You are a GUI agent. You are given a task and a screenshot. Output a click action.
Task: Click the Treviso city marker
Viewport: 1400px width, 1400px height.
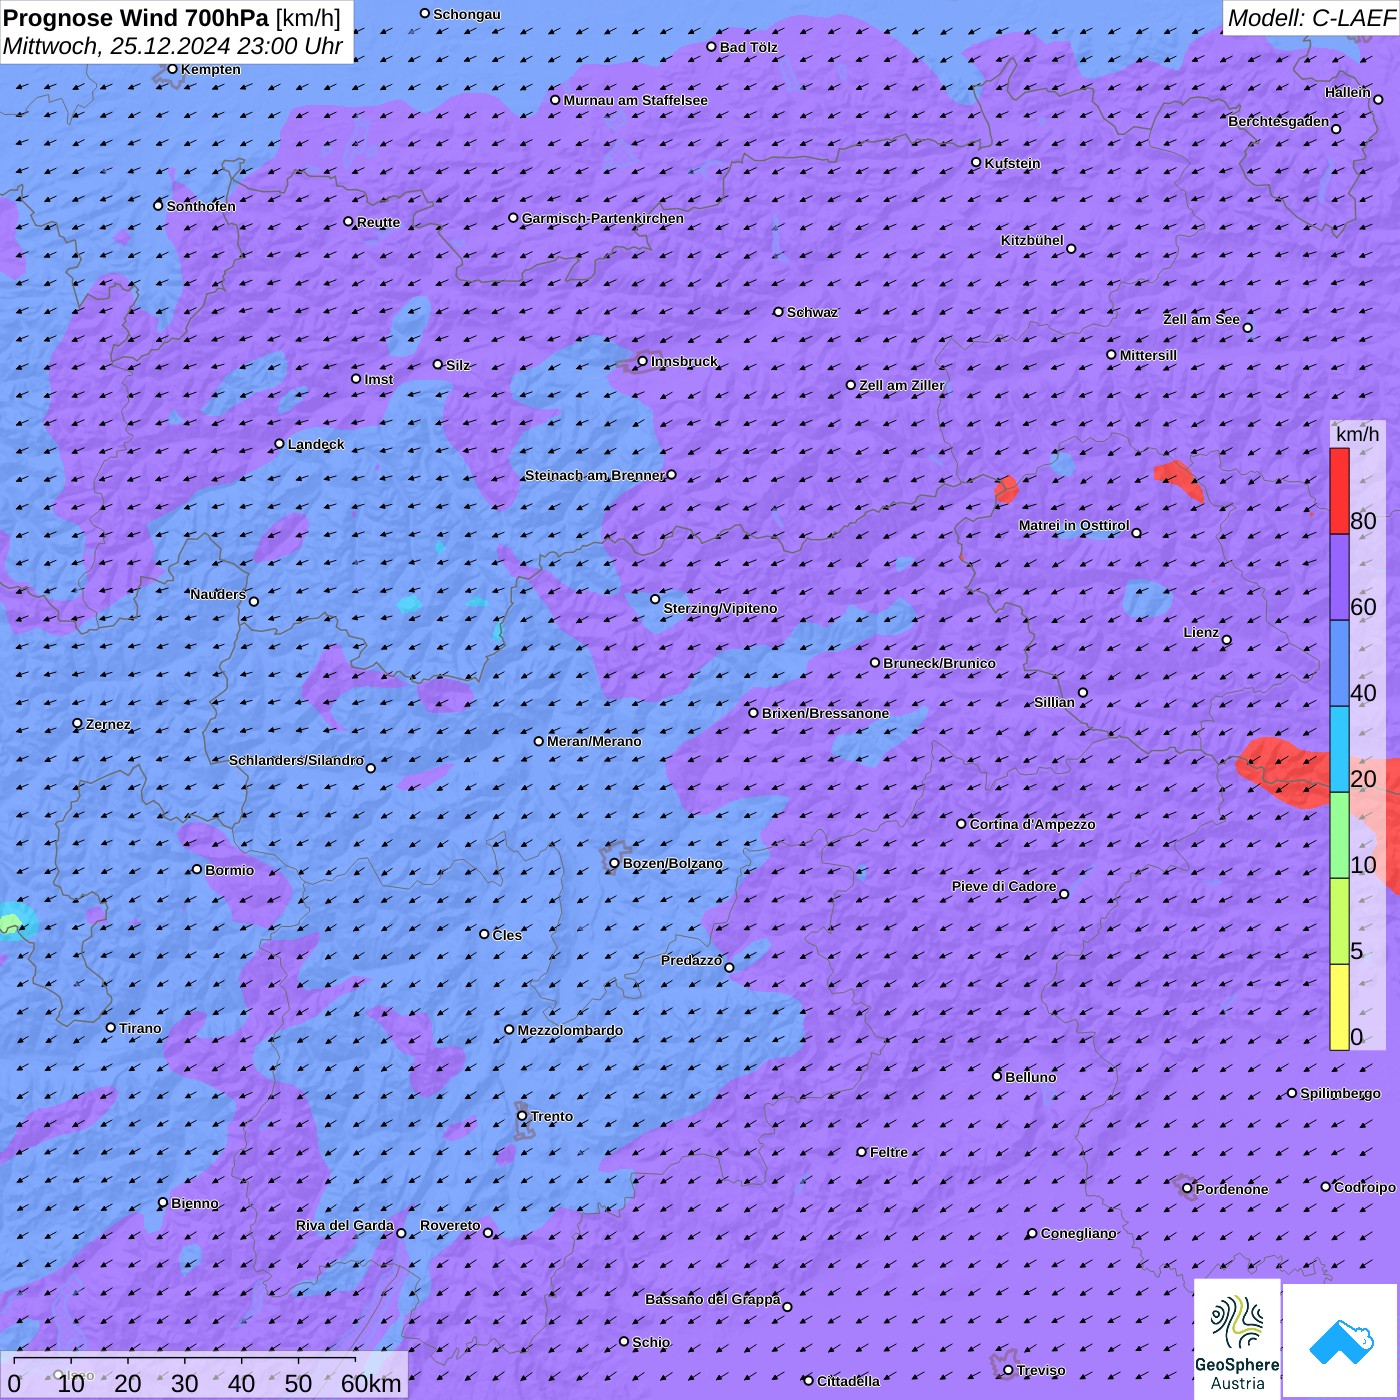[1008, 1370]
